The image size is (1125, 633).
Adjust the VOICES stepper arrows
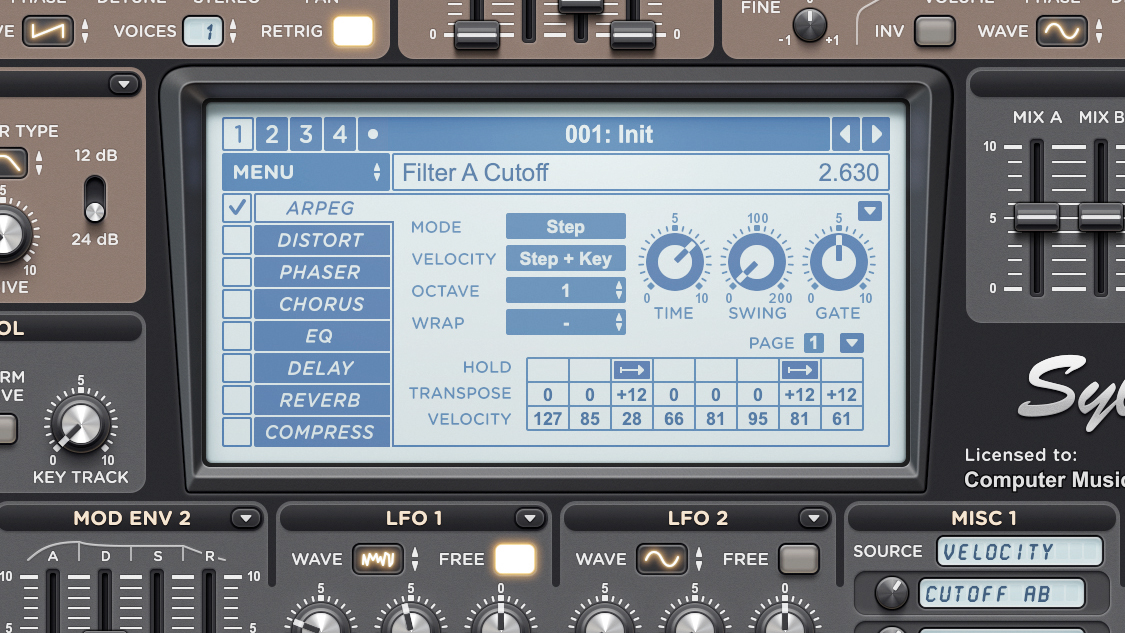[x=232, y=32]
